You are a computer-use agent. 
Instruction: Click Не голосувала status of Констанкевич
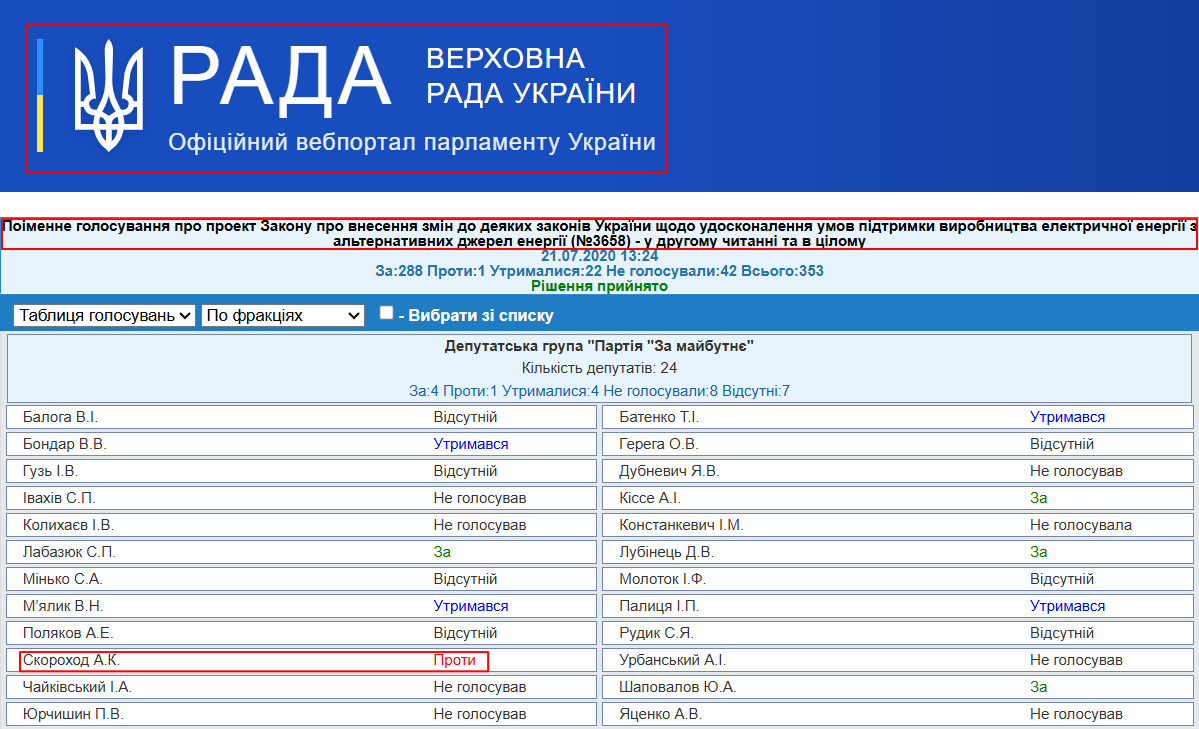[x=1080, y=525]
